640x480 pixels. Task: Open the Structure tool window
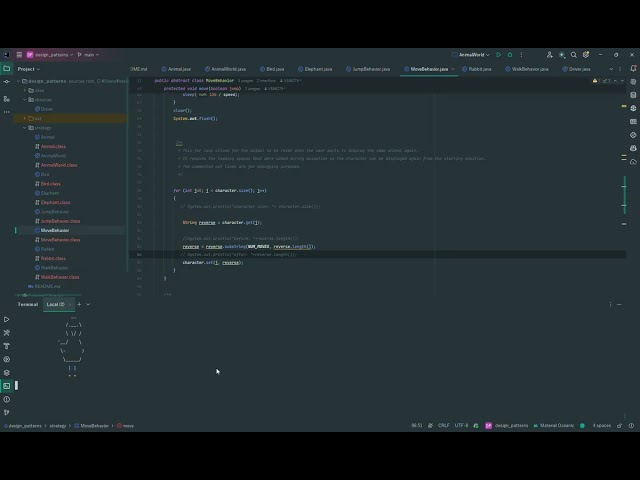pos(7,99)
